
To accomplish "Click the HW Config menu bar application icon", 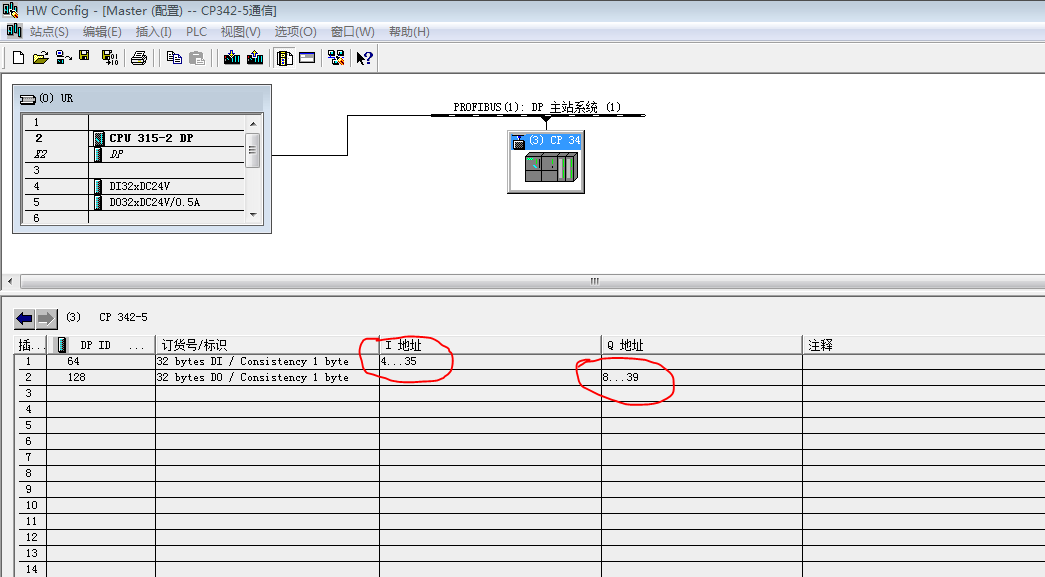I will [14, 31].
